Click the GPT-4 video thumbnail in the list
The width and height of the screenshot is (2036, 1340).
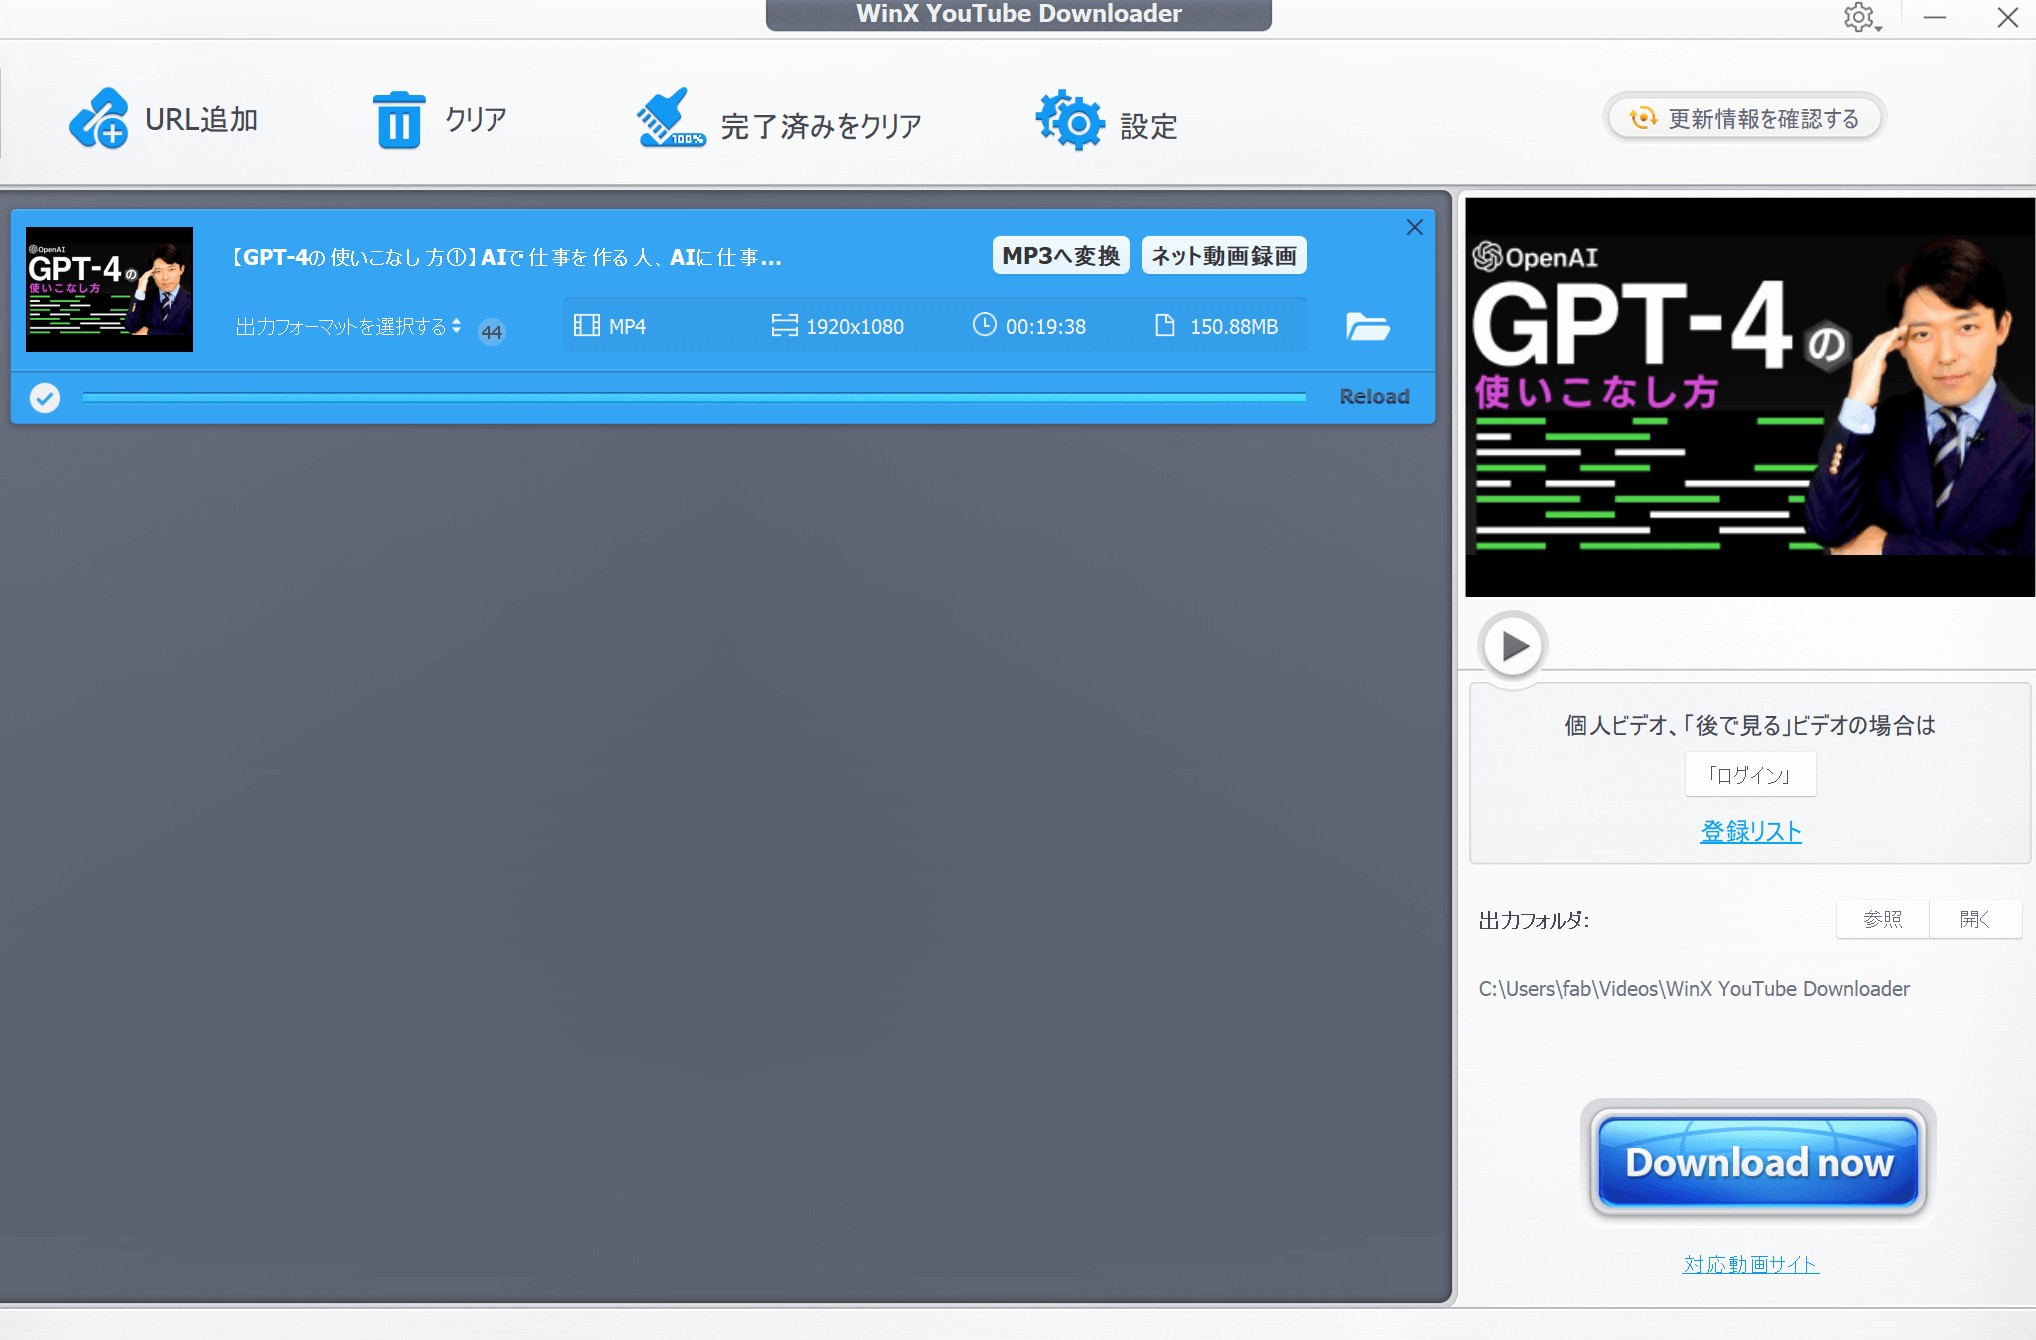(109, 289)
